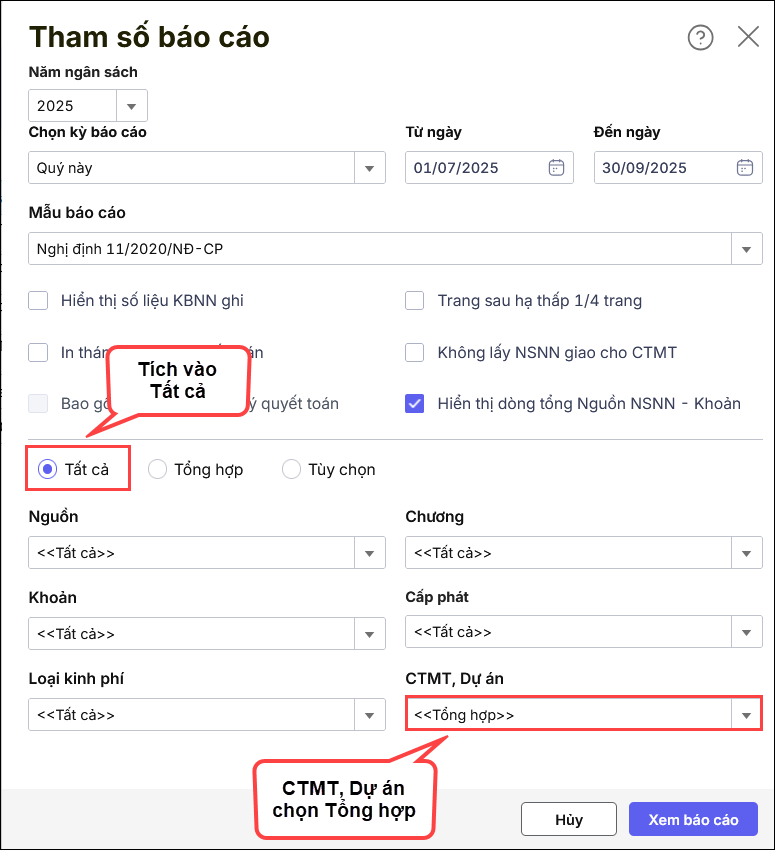Select the Tất cả radio option
This screenshot has height=850, width=775.
(47, 469)
